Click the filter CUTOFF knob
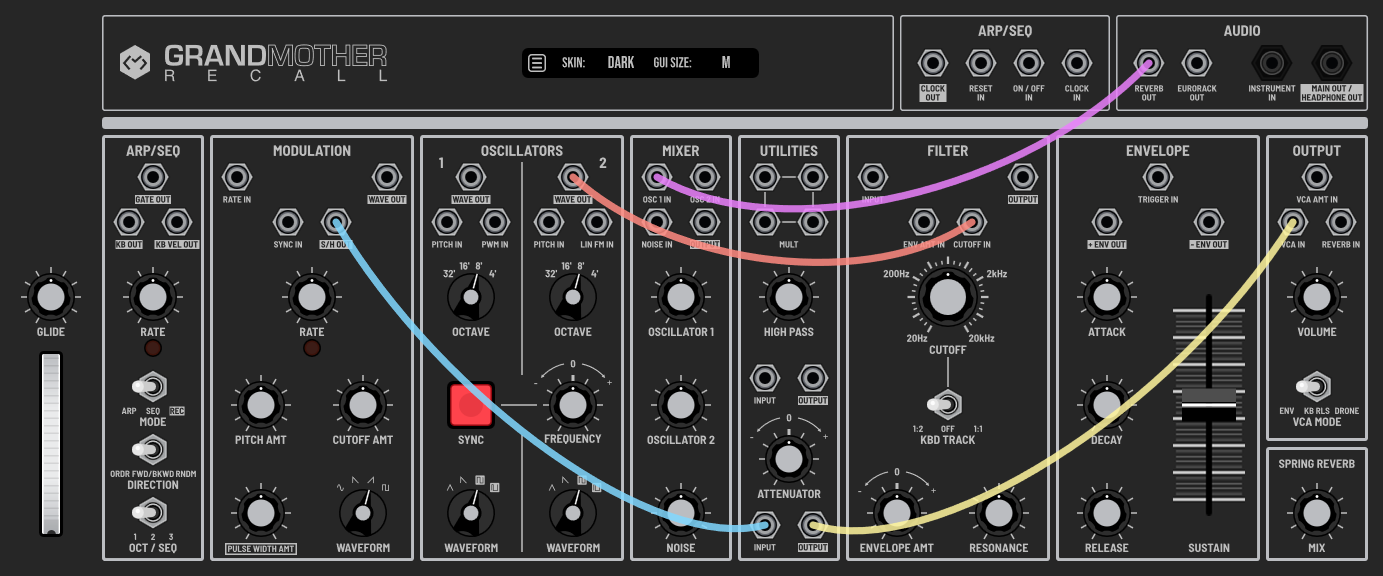This screenshot has width=1383, height=576. coord(946,297)
